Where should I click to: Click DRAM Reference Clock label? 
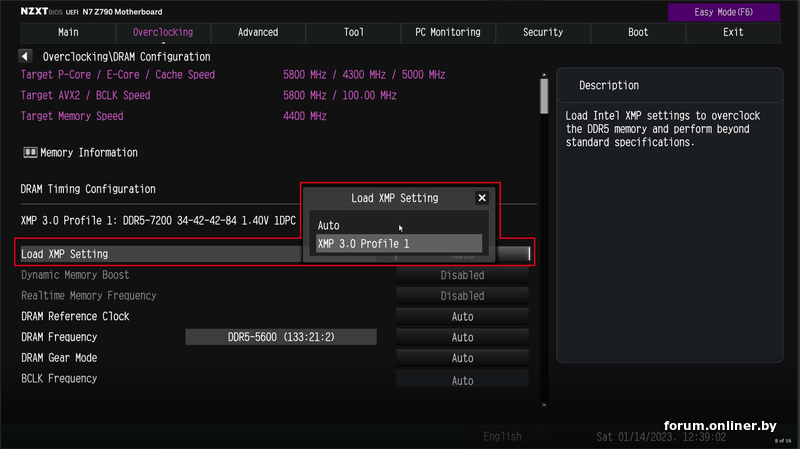tap(75, 316)
